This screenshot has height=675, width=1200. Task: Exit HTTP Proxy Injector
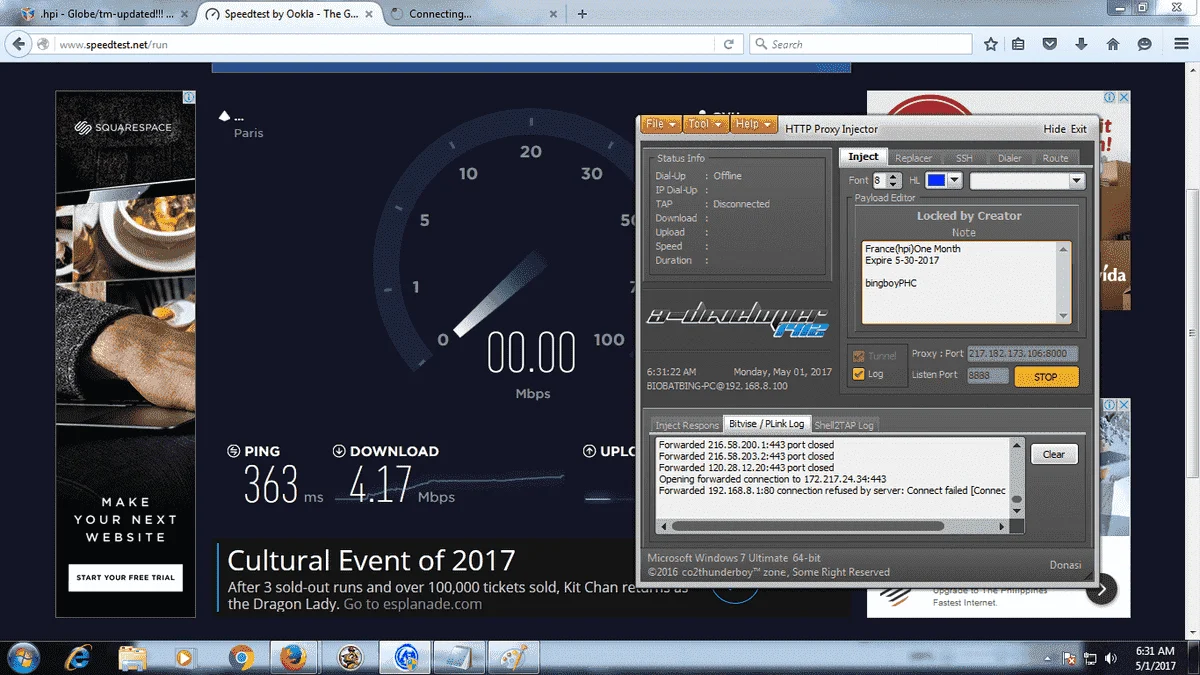(x=1079, y=129)
